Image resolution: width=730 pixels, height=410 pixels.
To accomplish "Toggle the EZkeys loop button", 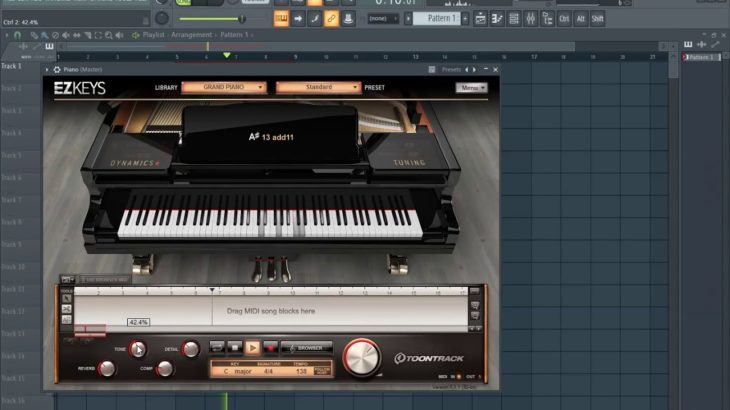I will (216, 348).
